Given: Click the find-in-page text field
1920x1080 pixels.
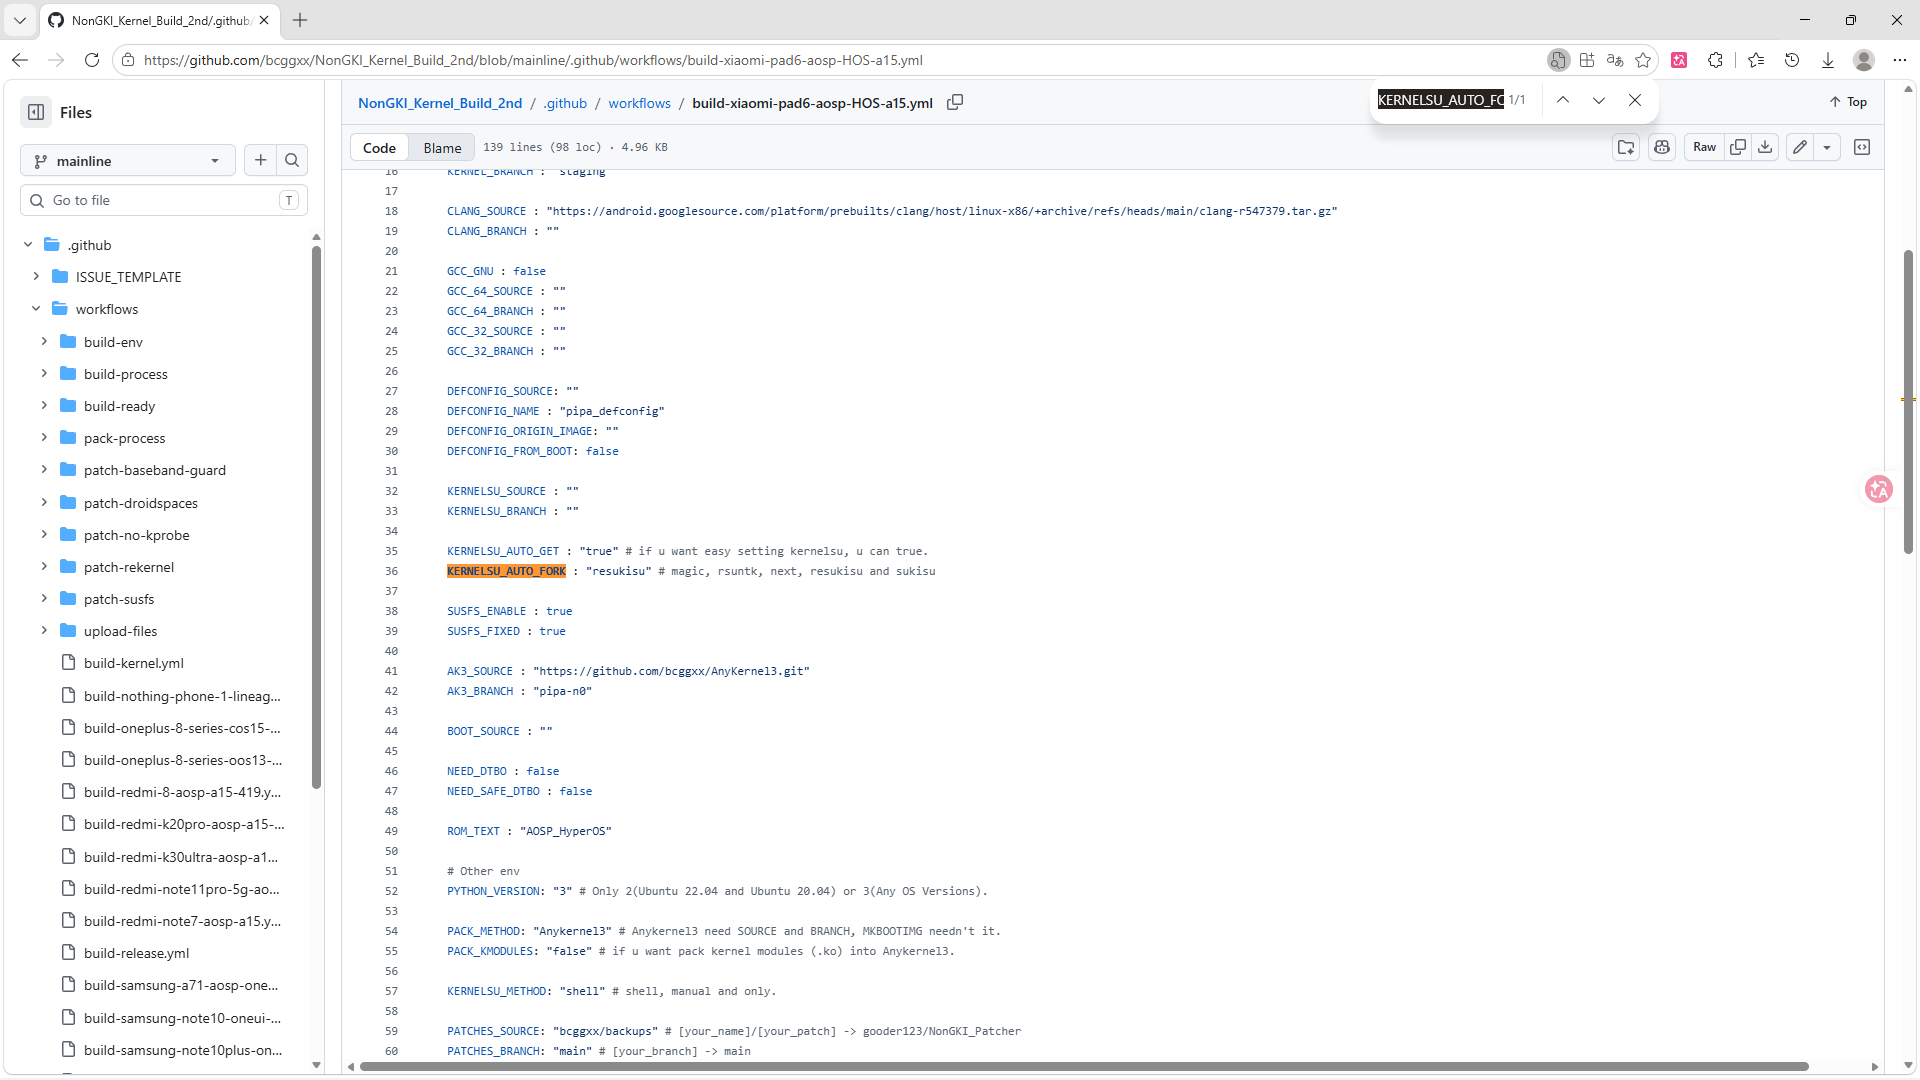Looking at the screenshot, I should [x=1440, y=100].
